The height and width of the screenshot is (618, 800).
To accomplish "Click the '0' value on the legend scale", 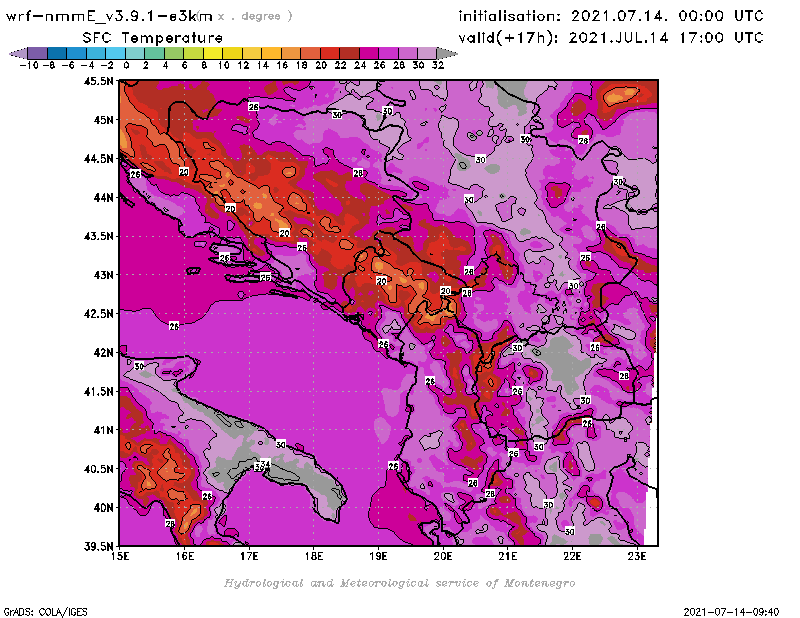I will click(126, 65).
